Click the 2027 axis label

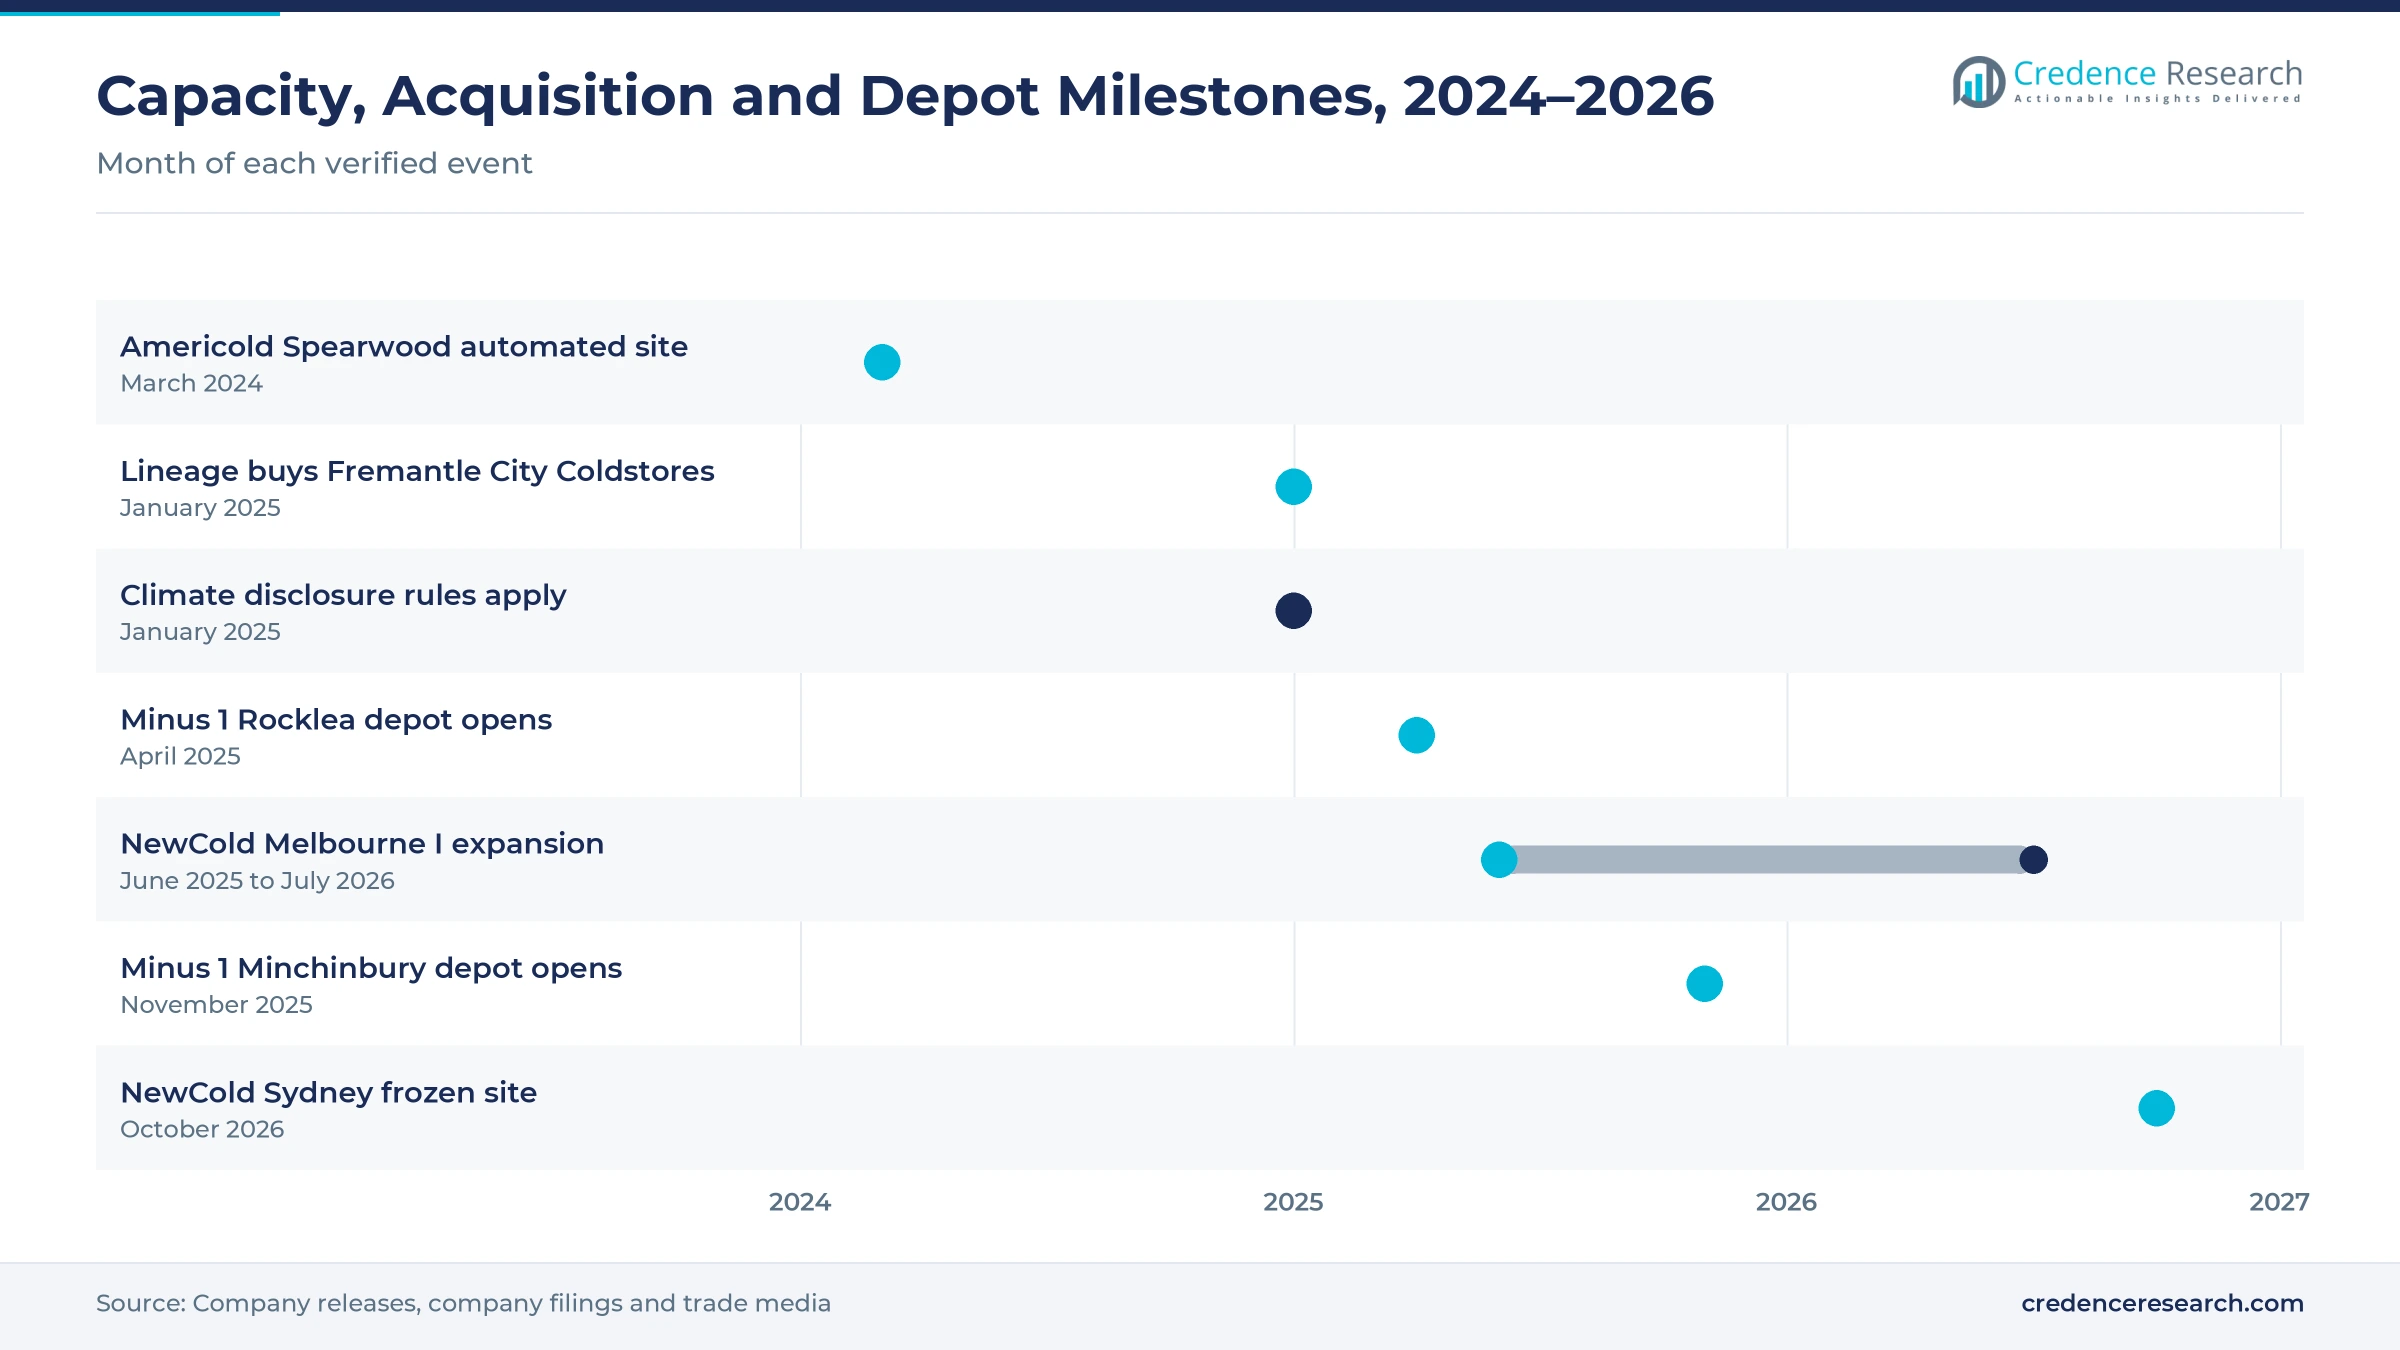[2279, 1202]
